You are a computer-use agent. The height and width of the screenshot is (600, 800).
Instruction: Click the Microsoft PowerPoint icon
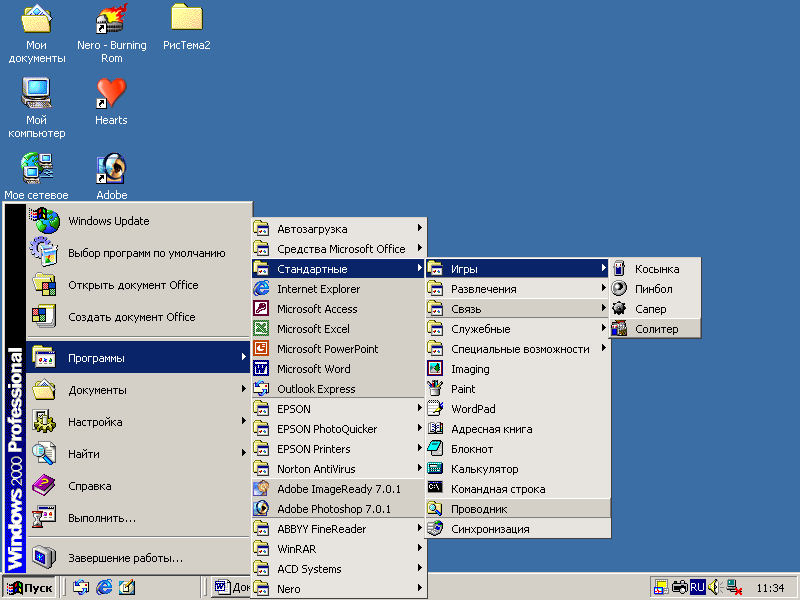pos(261,348)
